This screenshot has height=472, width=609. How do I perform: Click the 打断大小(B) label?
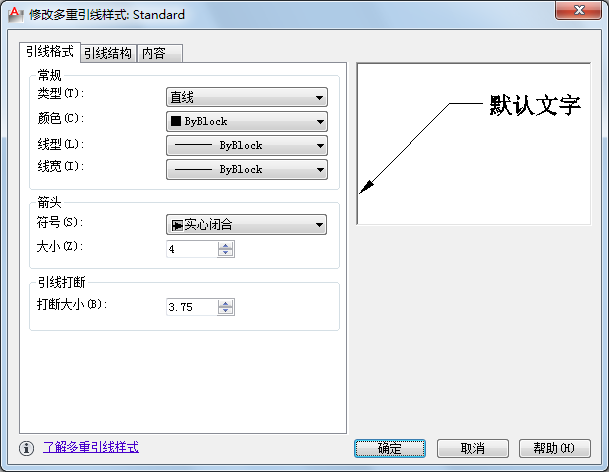pos(72,304)
